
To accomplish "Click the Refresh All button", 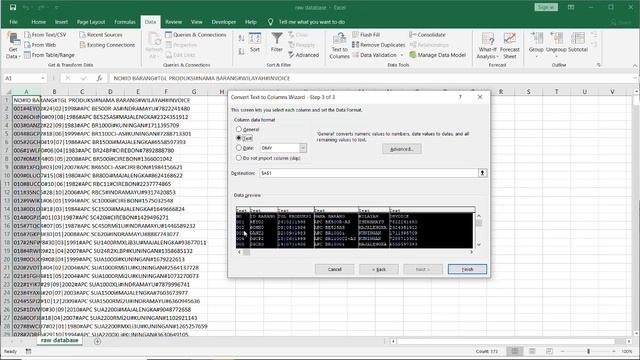I will 154,45.
